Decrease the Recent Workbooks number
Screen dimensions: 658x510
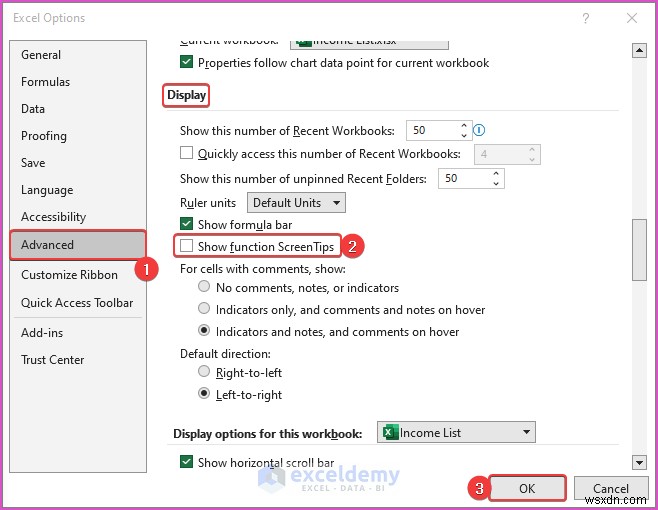click(464, 135)
